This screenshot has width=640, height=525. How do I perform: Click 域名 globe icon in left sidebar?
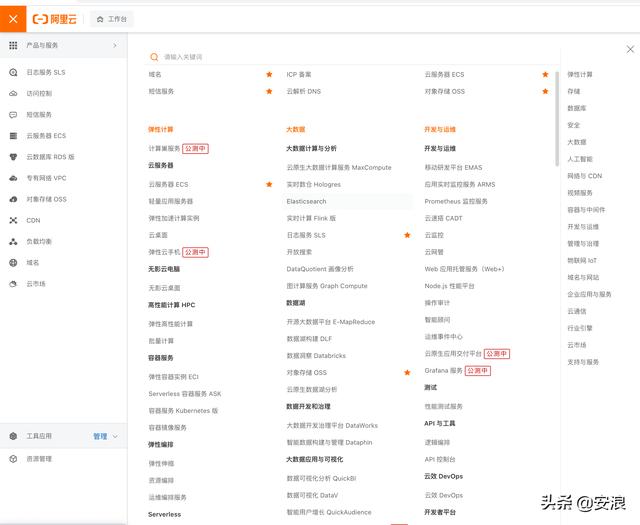pos(13,263)
